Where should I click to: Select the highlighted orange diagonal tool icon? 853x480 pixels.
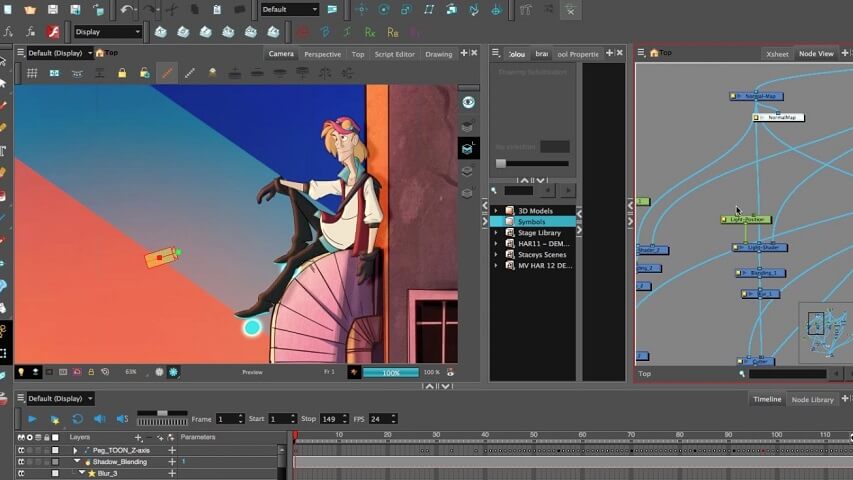pyautogui.click(x=167, y=73)
